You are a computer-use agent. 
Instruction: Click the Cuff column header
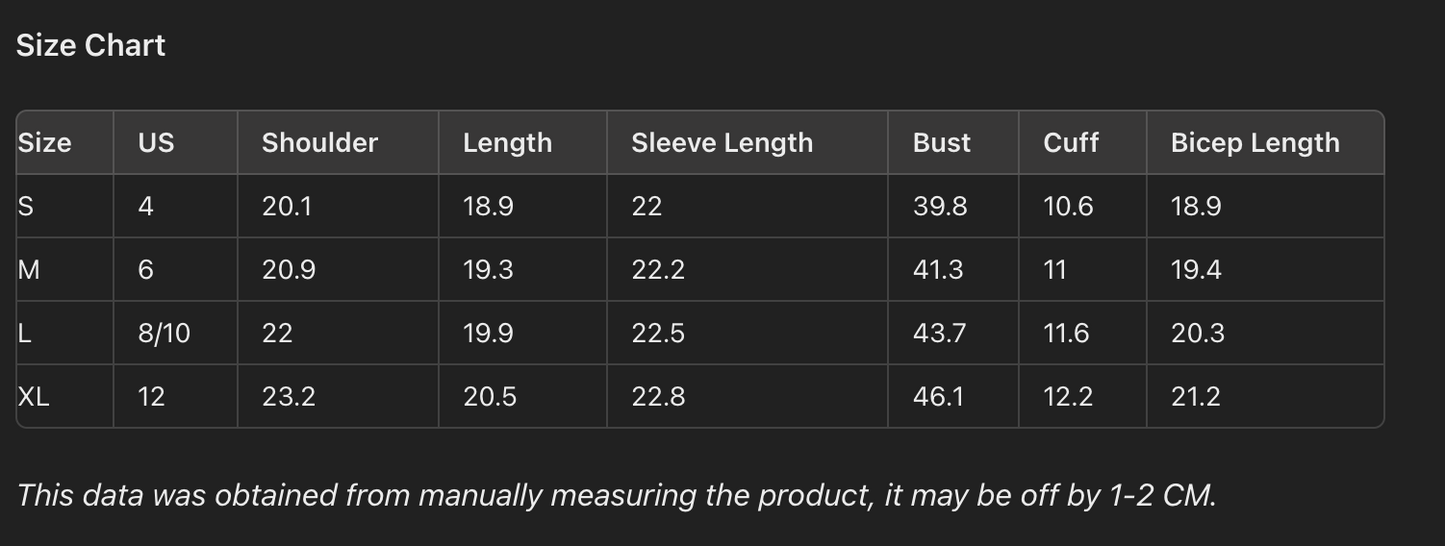coord(1070,143)
